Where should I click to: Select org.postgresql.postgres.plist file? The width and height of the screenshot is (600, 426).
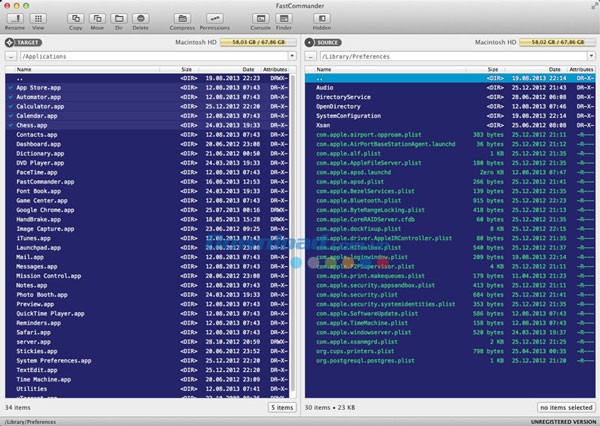(x=450, y=361)
